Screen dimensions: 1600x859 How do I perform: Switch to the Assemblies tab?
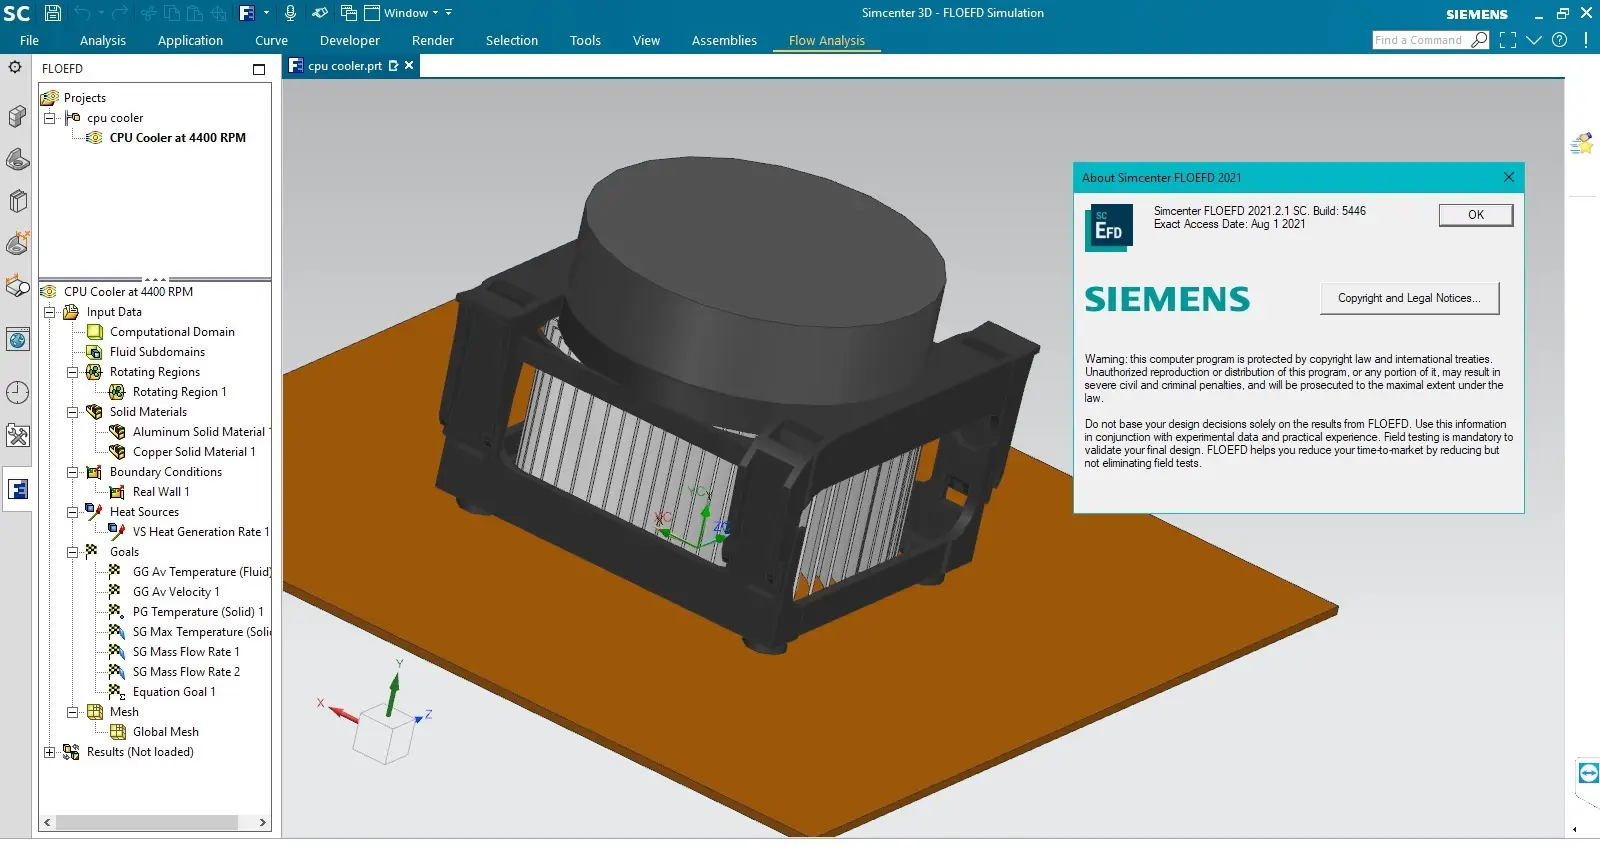(x=724, y=41)
